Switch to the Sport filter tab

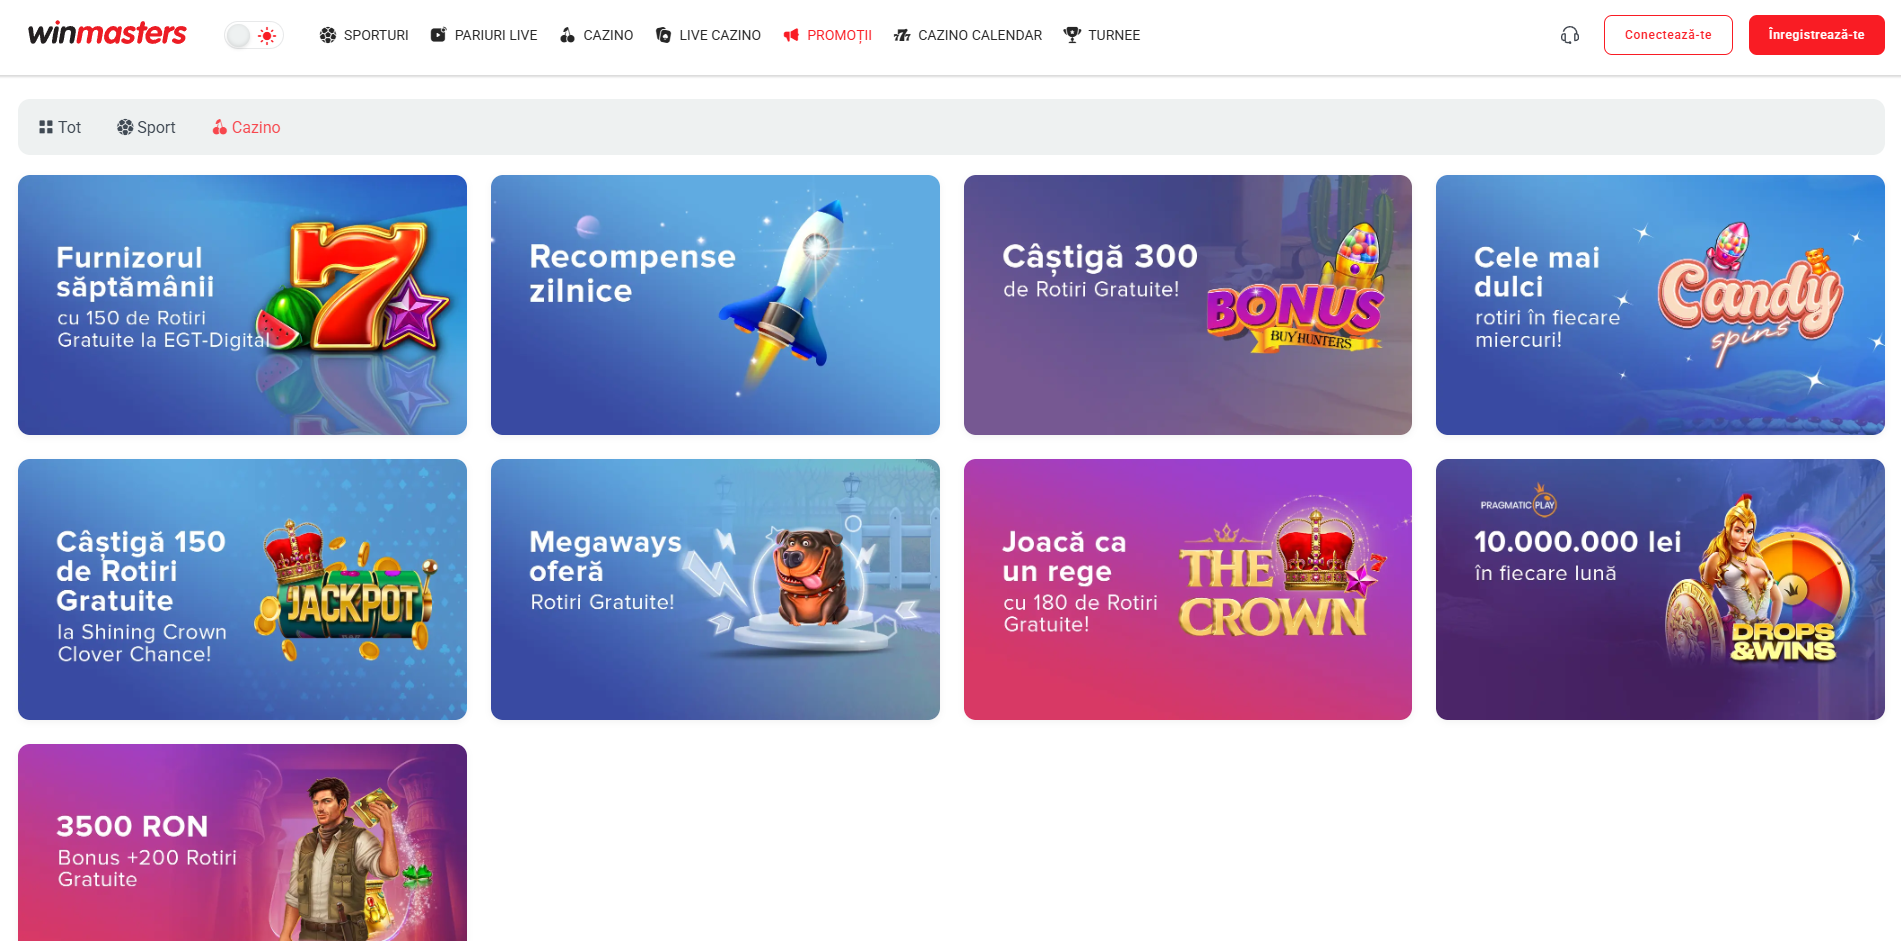(146, 127)
